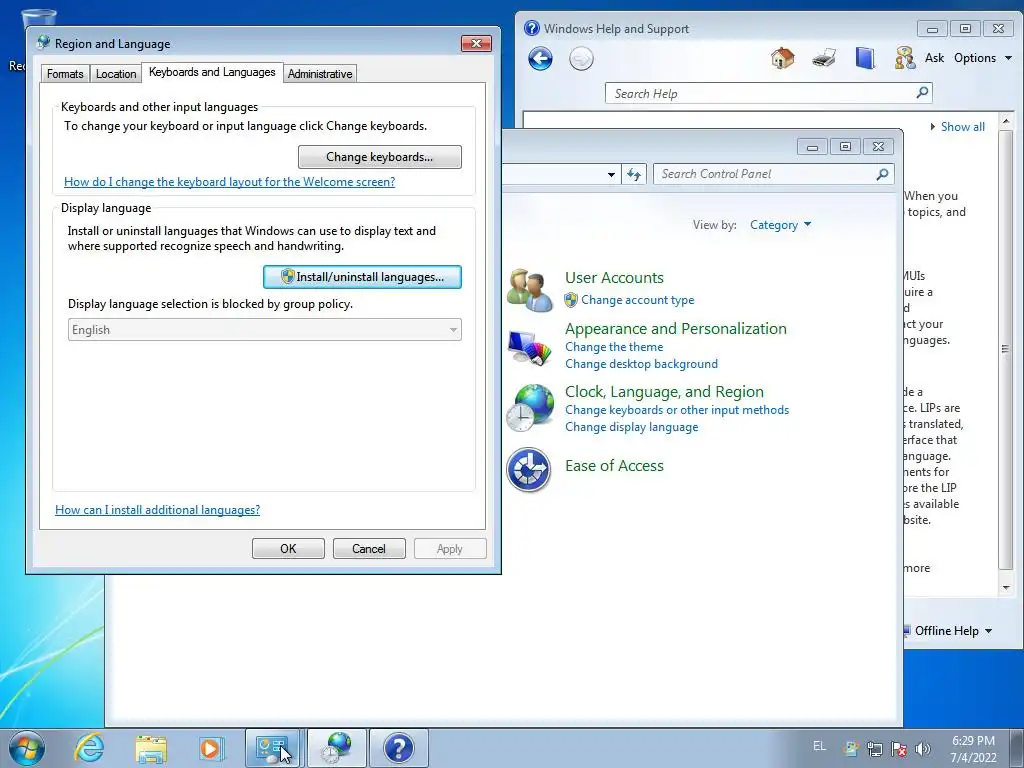Viewport: 1024px width, 768px height.
Task: Click the User Accounts category icon
Action: pos(530,289)
